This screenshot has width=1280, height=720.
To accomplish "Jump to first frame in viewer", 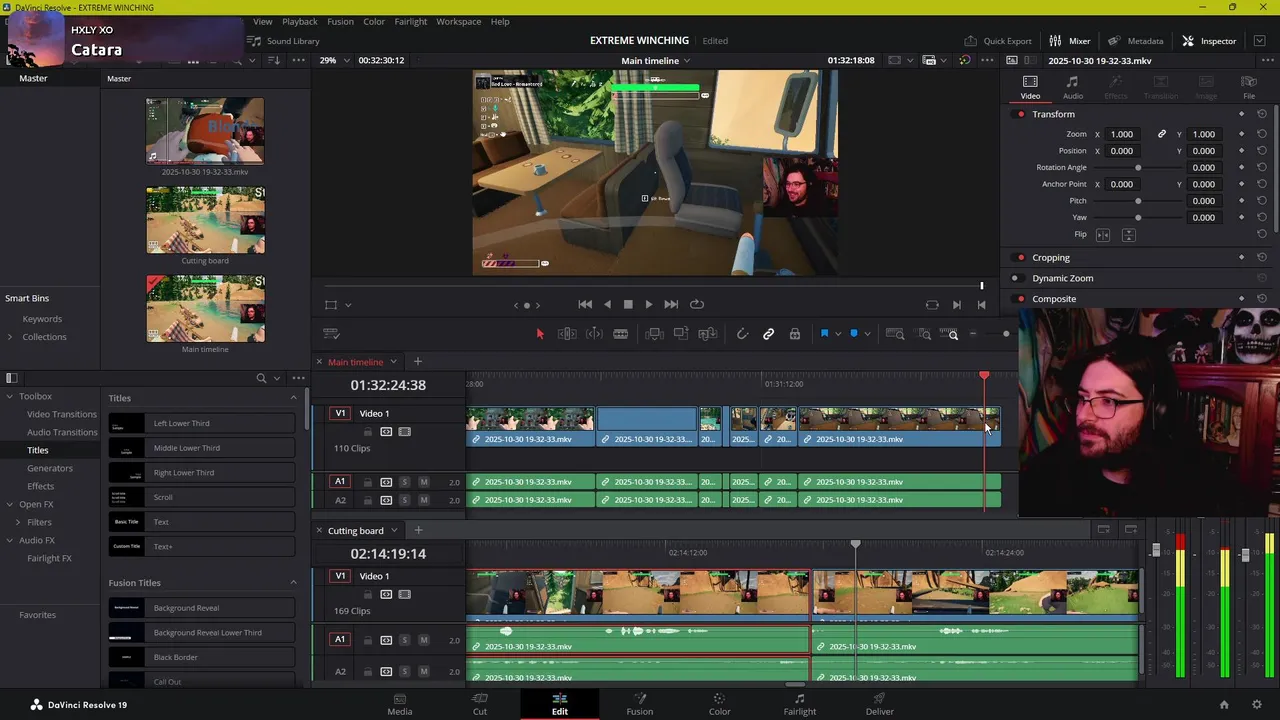I will [585, 304].
